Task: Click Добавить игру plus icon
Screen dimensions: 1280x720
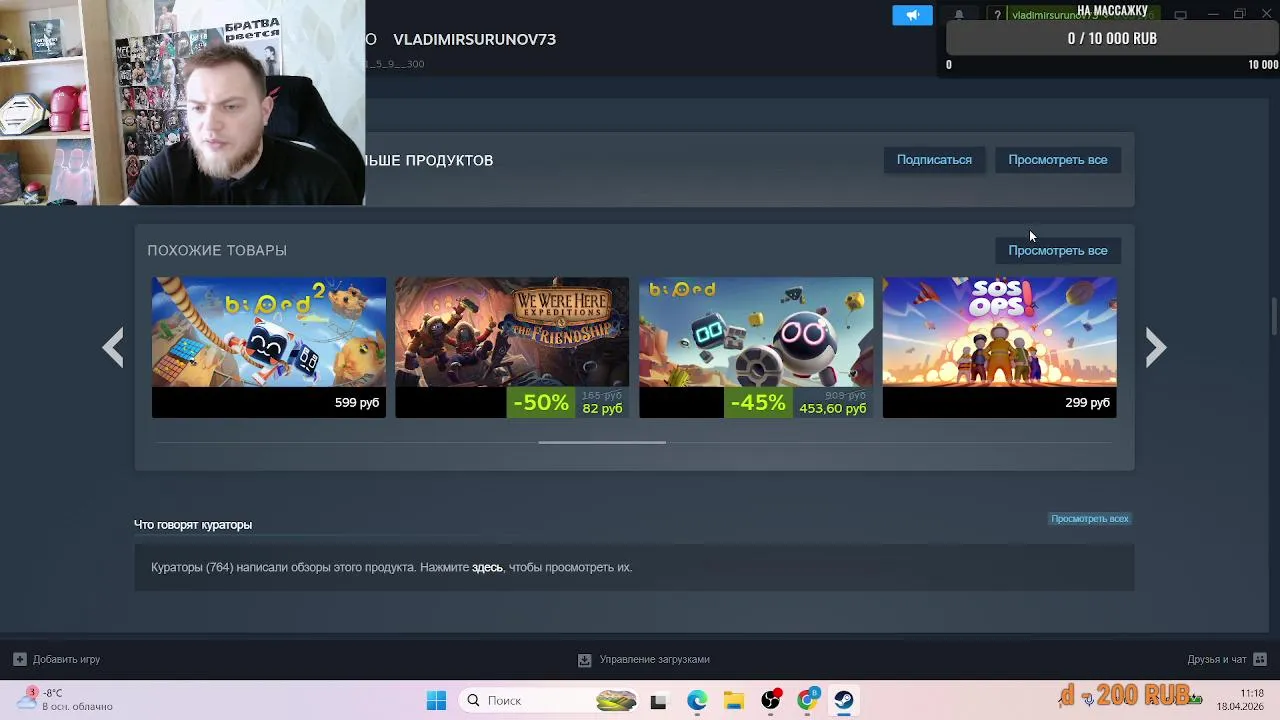Action: (19, 659)
